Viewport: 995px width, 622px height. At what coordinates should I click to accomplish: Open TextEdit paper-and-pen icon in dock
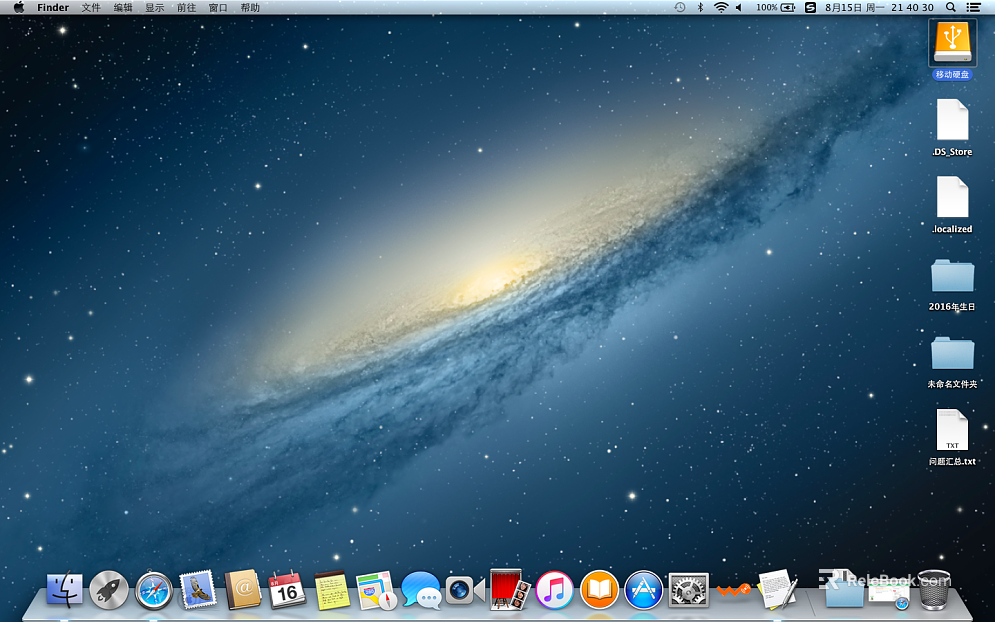pyautogui.click(x=777, y=589)
